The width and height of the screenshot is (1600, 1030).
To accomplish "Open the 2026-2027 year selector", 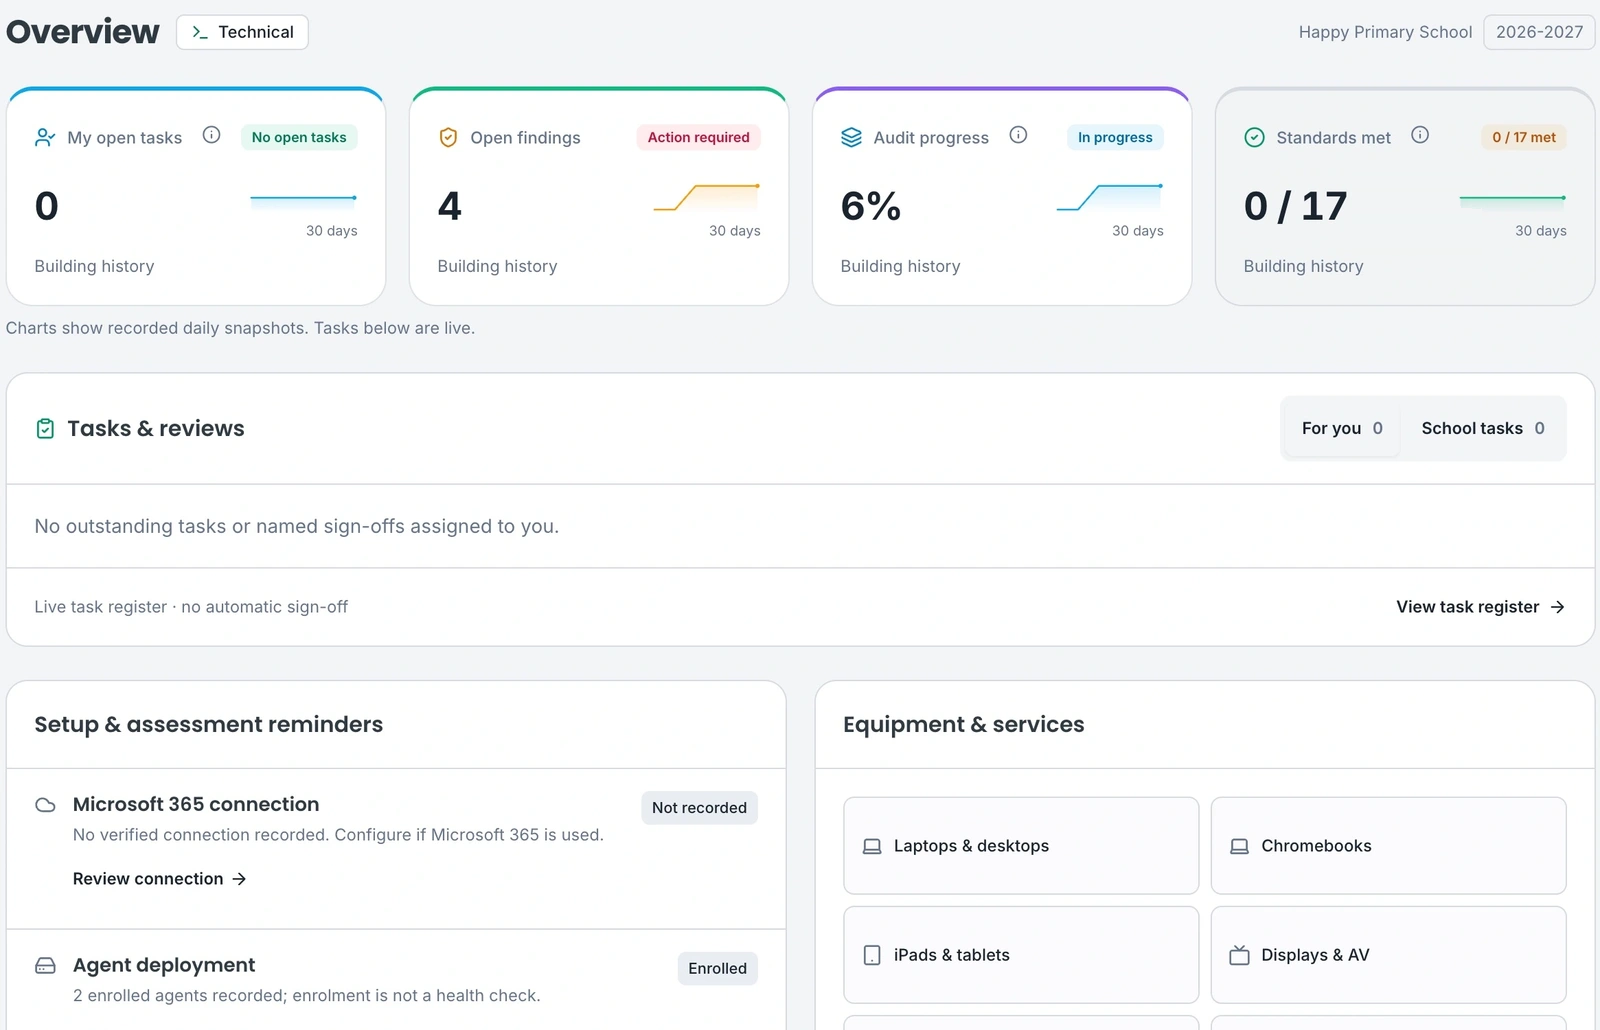I will (1539, 32).
